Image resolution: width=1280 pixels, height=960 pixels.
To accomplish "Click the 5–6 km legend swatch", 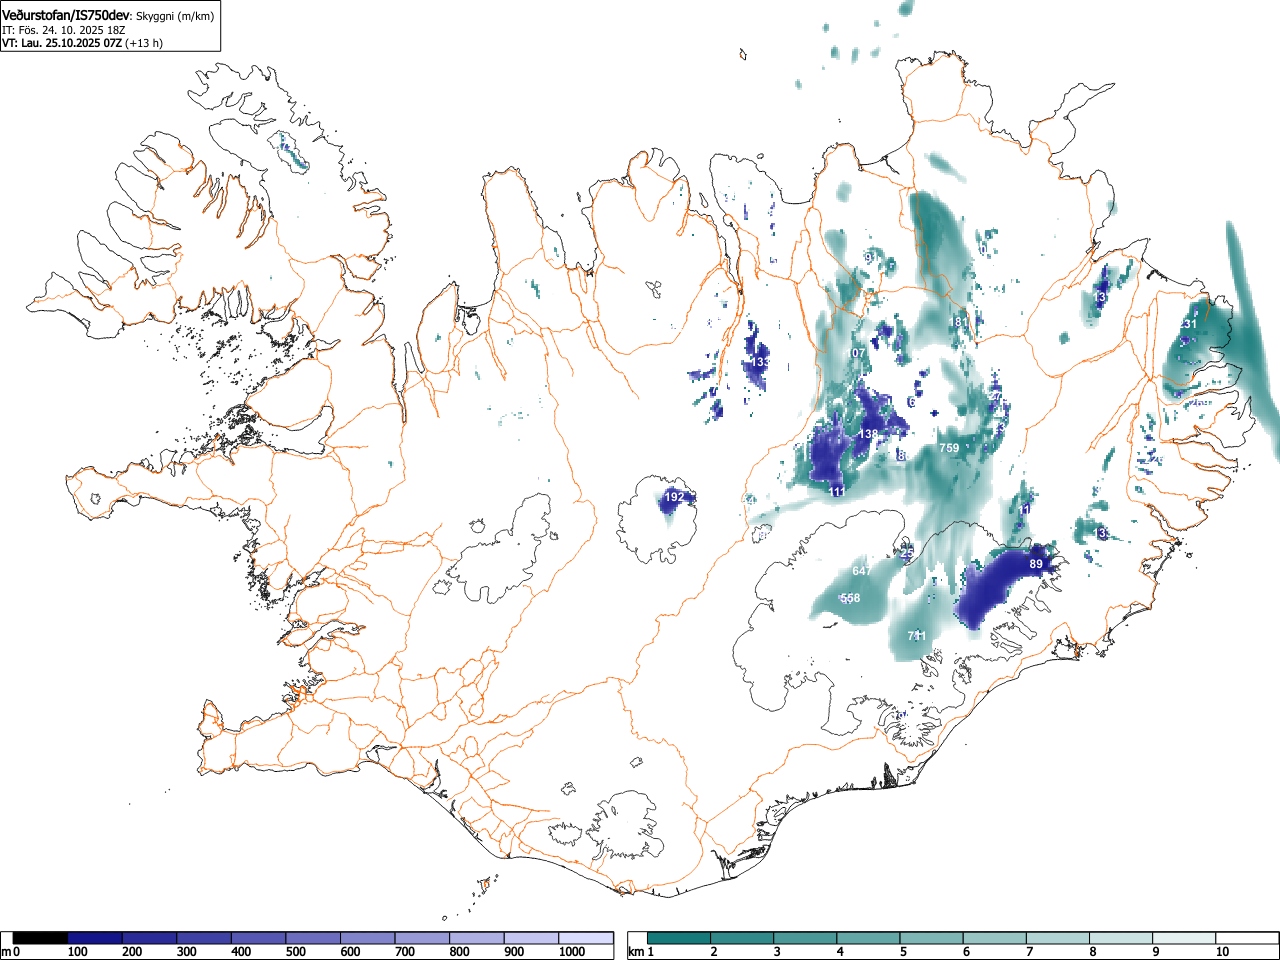I will pos(931,938).
